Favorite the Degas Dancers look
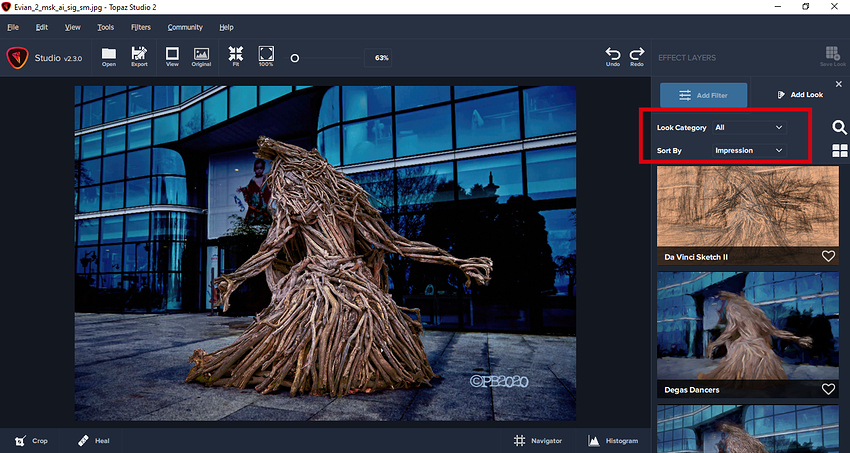The image size is (850, 453). (x=828, y=389)
